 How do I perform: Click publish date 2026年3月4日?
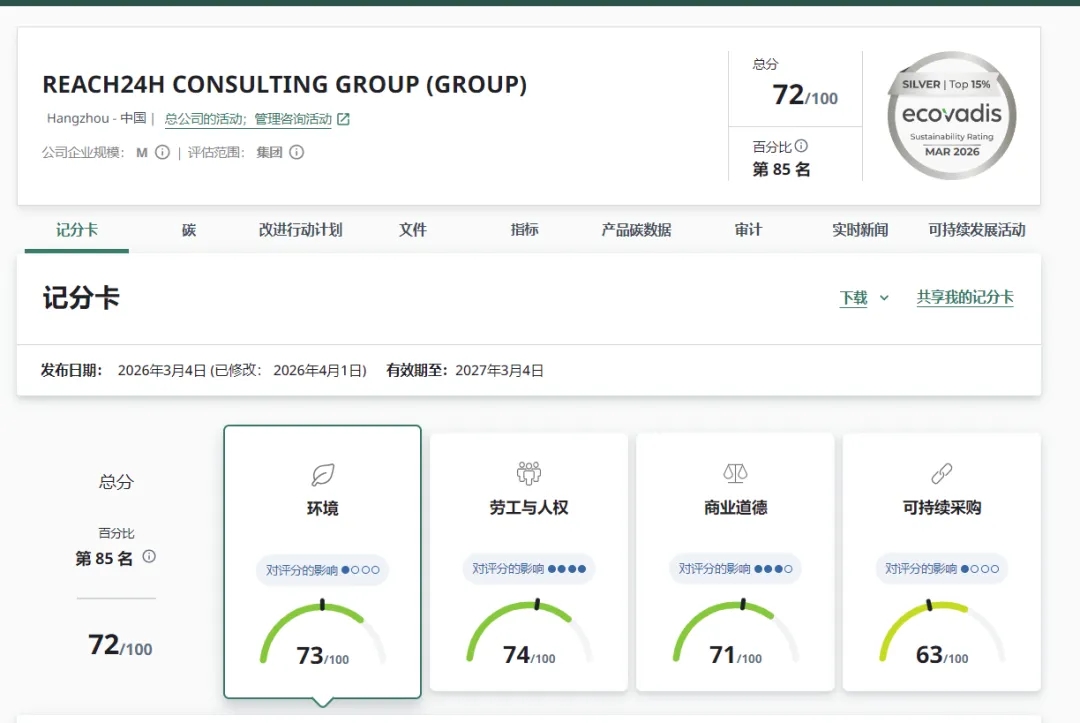[x=162, y=370]
